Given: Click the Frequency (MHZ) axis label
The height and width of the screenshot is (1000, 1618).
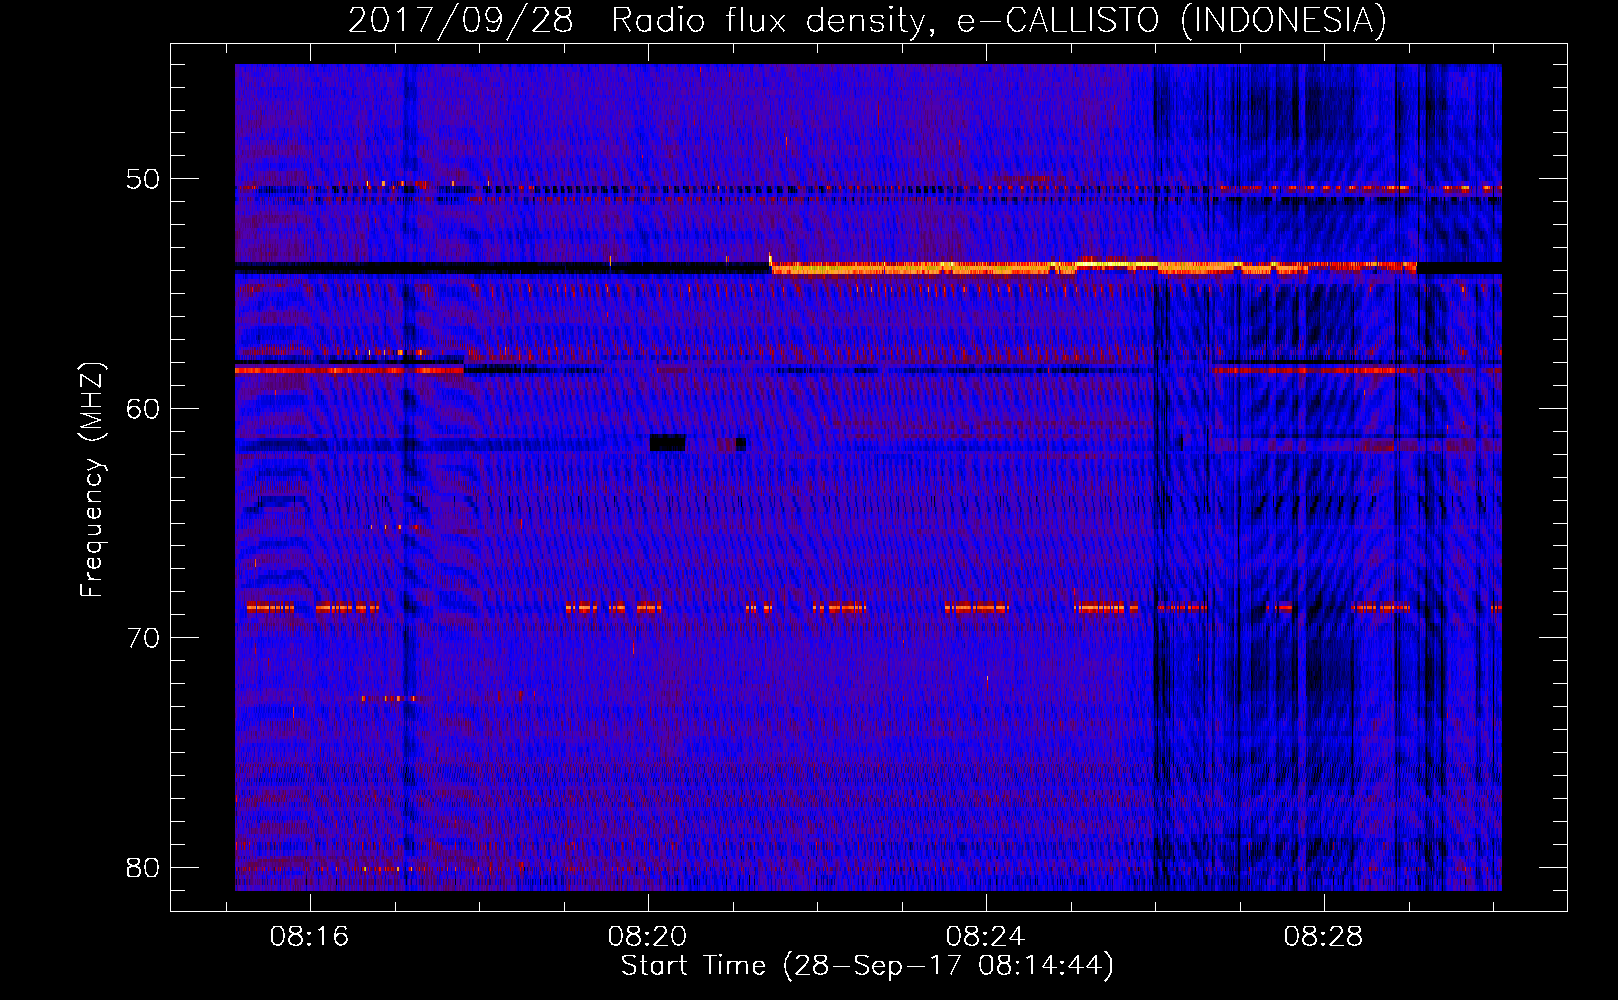Looking at the screenshot, I should coord(92,480).
